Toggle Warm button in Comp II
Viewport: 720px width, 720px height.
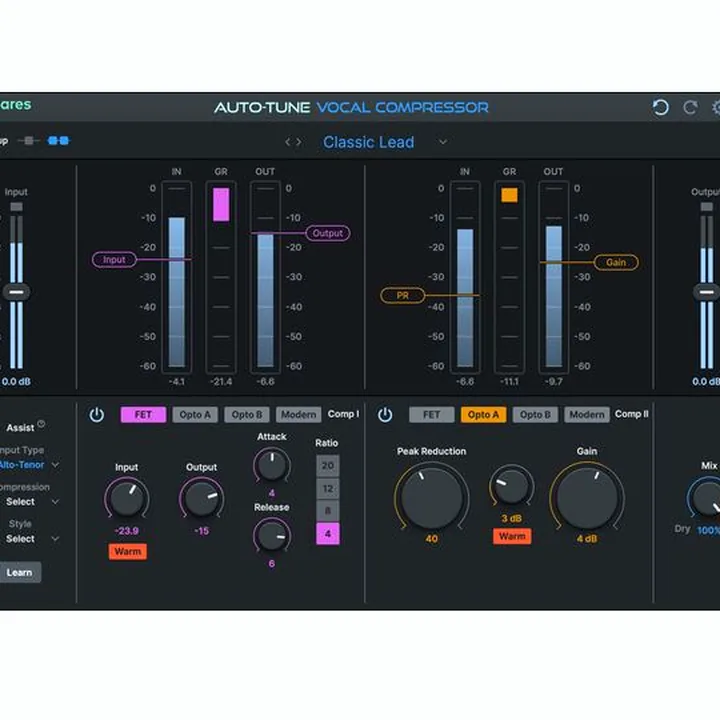coord(512,536)
